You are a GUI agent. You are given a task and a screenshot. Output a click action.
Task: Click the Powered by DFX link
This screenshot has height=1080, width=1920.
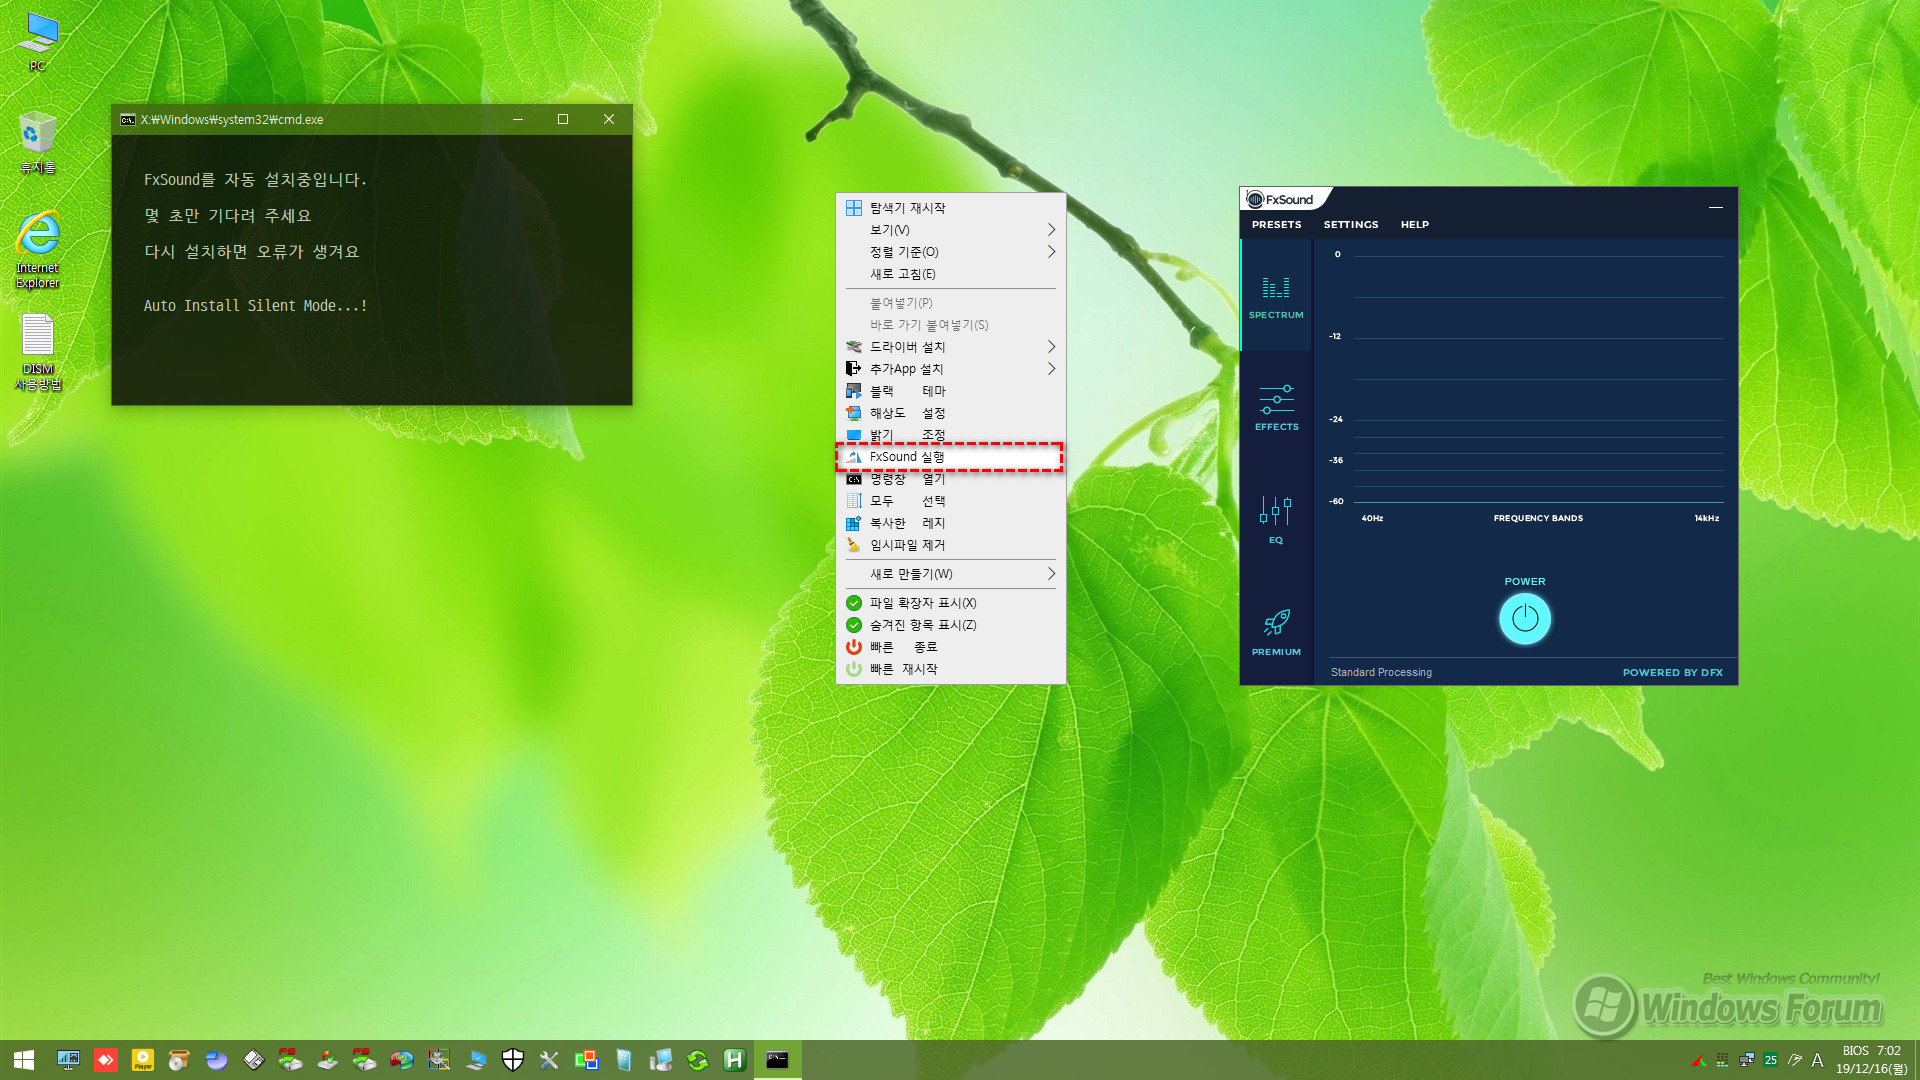tap(1672, 673)
